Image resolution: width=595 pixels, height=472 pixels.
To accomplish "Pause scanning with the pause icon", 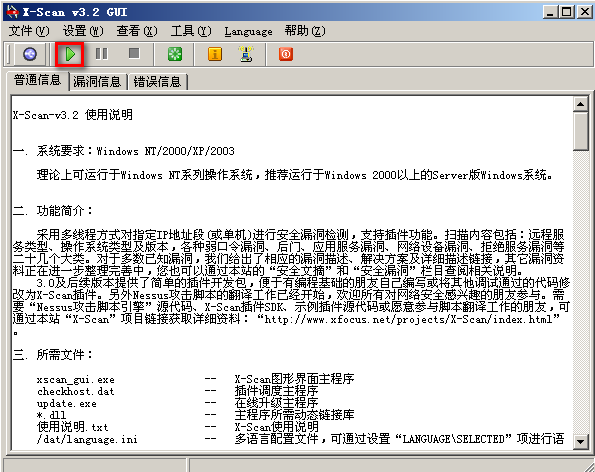I will (x=101, y=54).
